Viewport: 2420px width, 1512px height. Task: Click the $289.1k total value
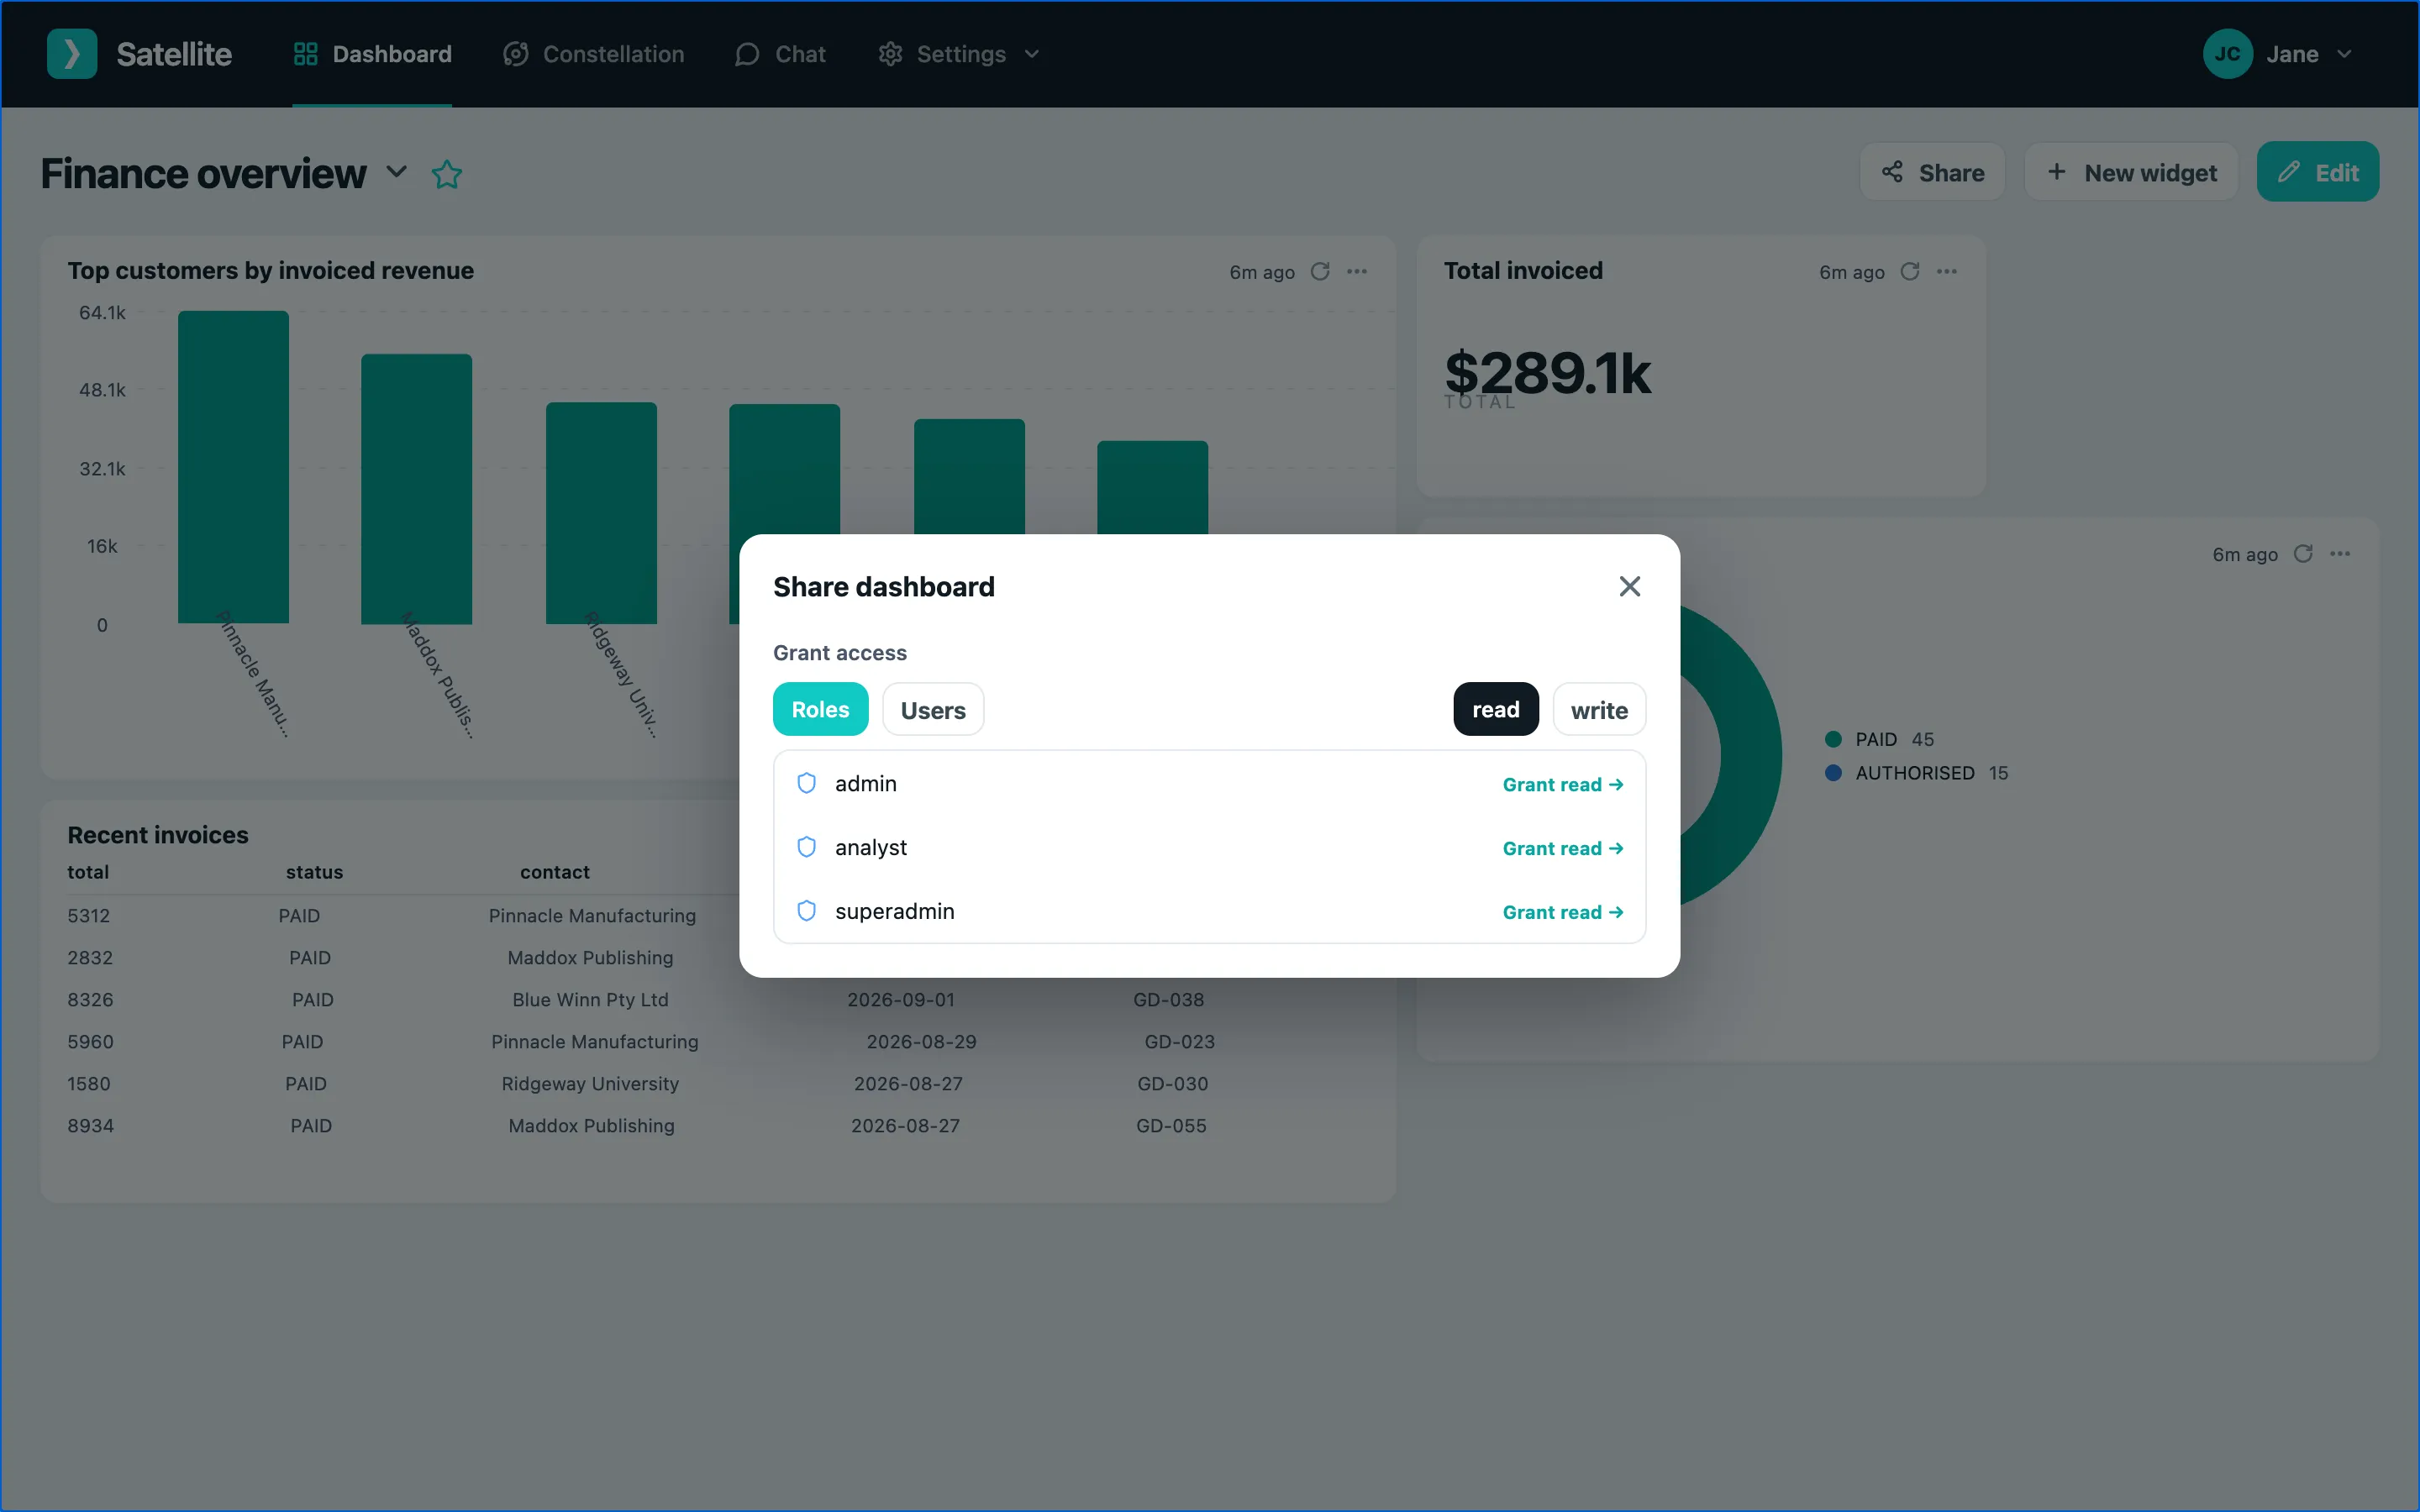point(1548,373)
